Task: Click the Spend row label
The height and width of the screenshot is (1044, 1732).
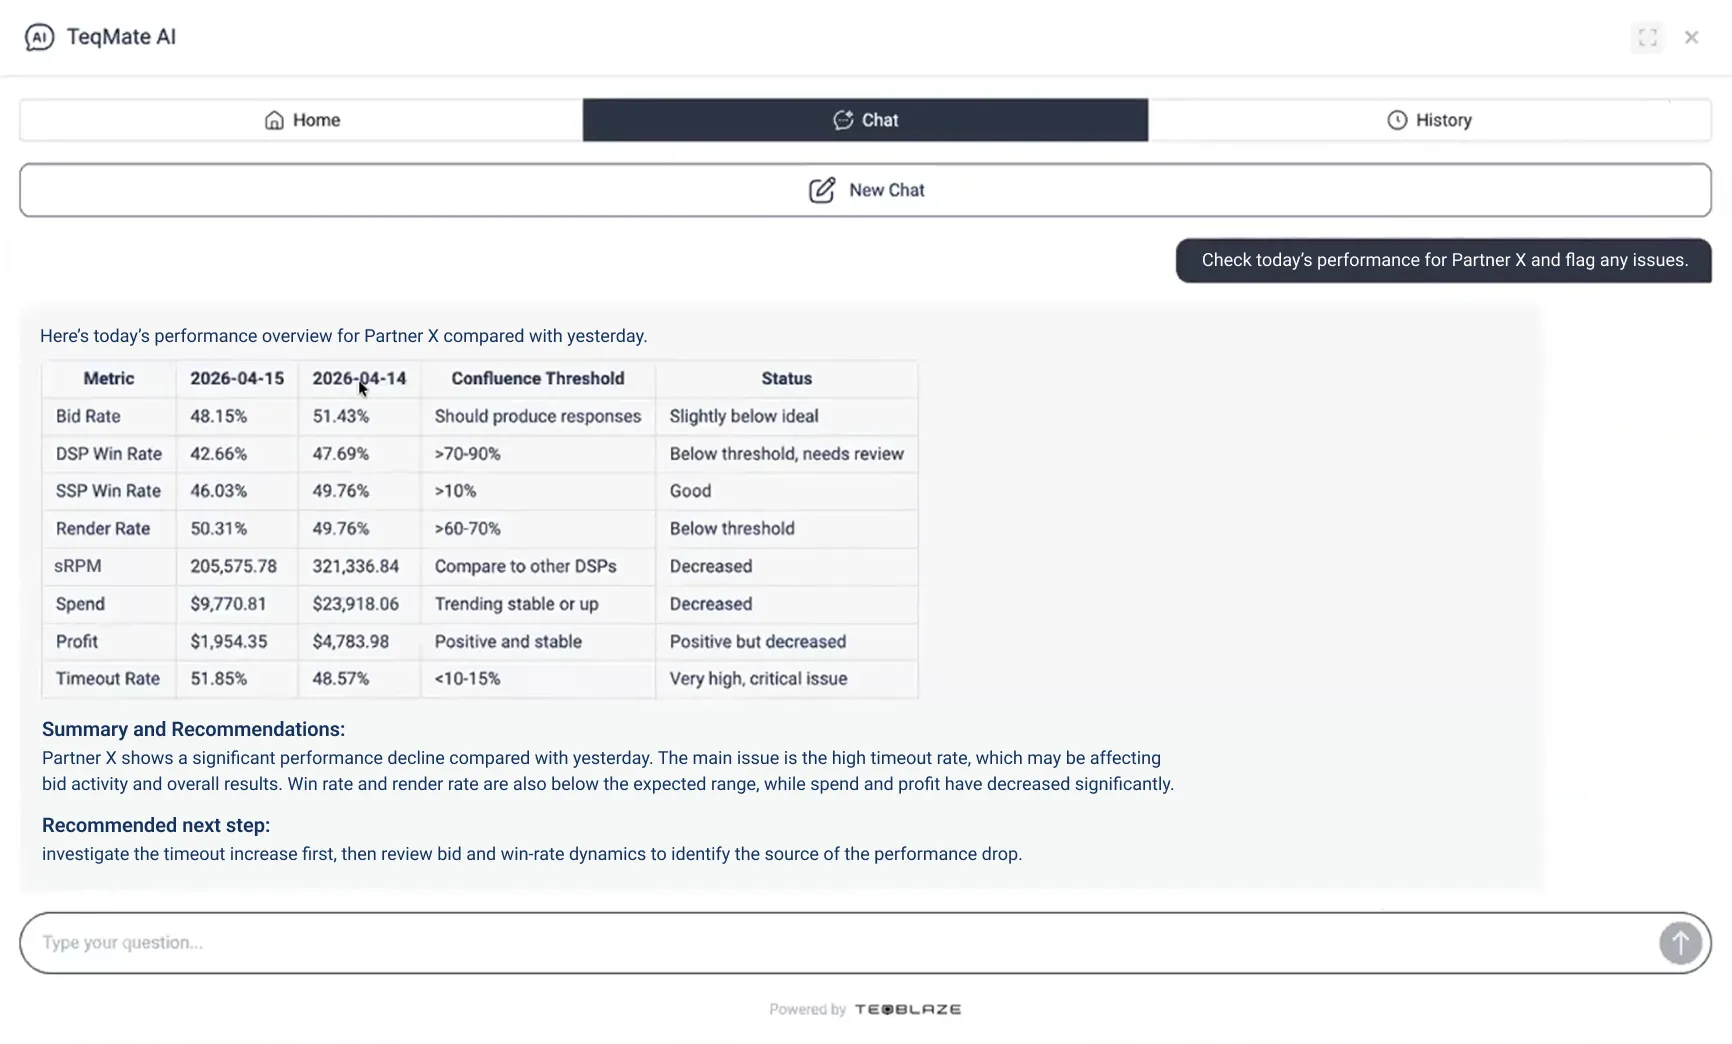Action: point(80,604)
